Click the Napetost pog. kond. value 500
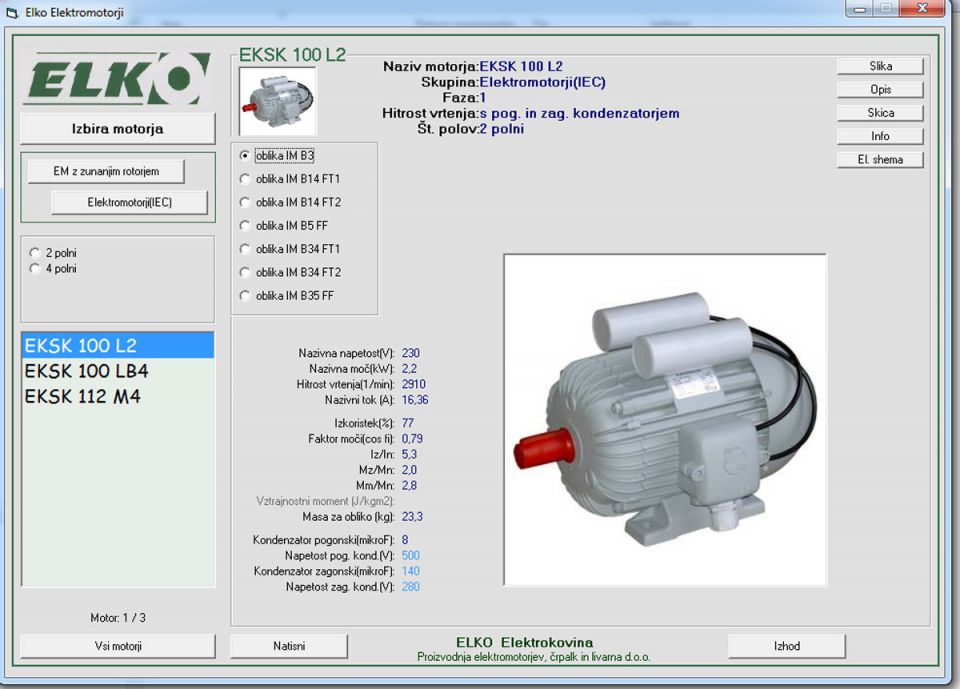This screenshot has width=960, height=689. 410,555
